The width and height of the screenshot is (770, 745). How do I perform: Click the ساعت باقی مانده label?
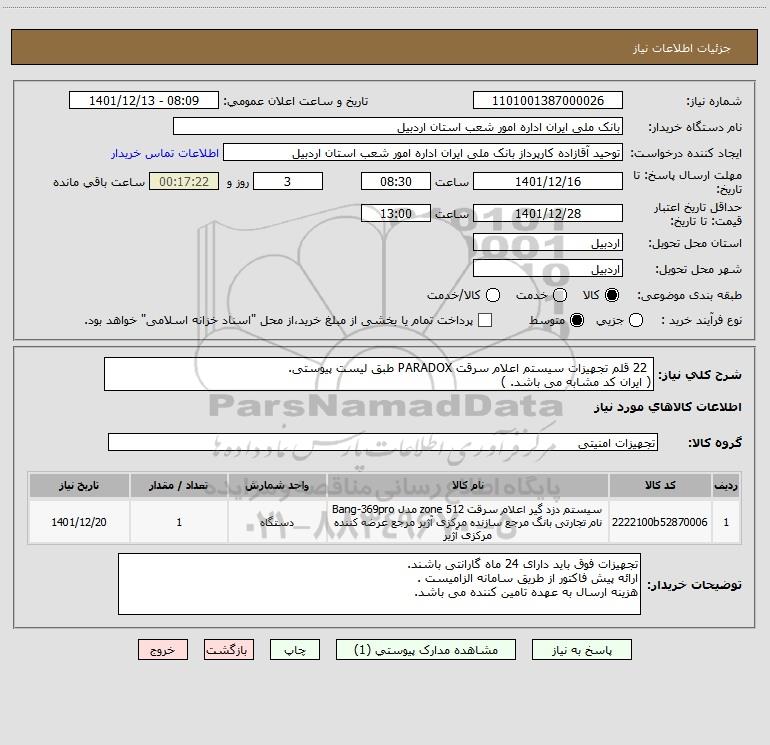pos(99,182)
